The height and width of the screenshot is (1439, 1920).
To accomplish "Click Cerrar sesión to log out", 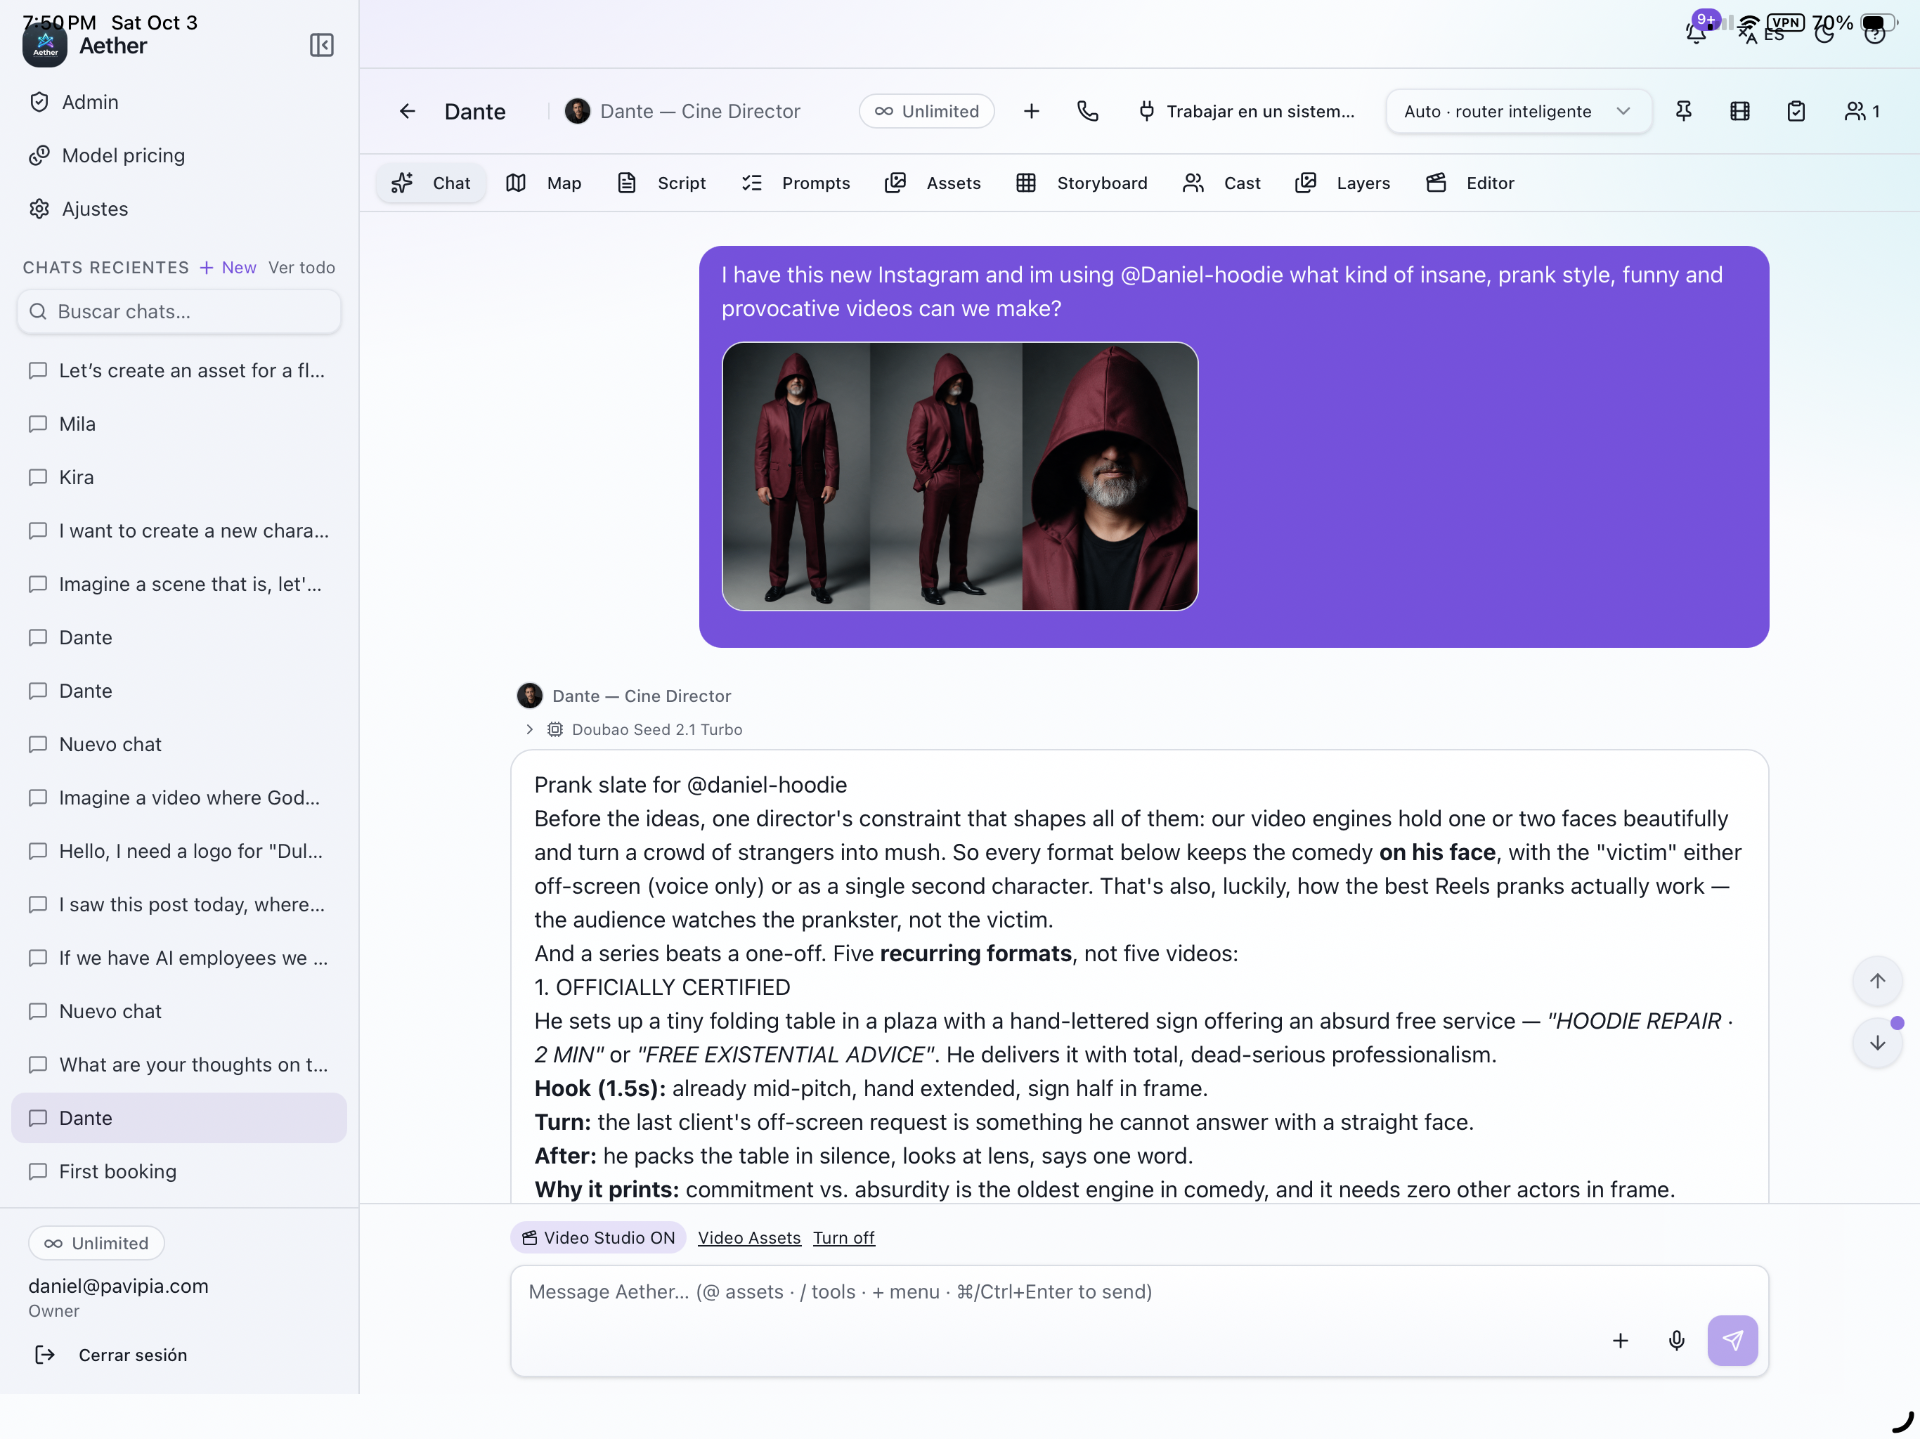I will point(112,1354).
